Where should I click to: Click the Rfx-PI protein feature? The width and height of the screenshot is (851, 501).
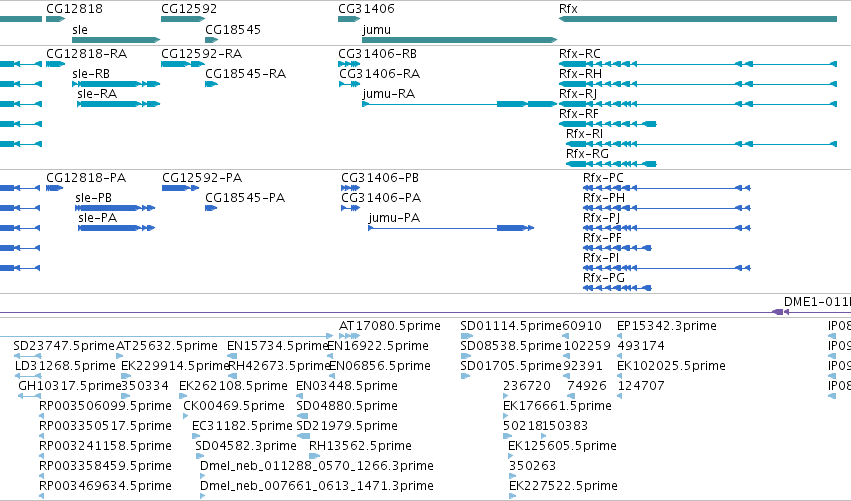[x=666, y=268]
